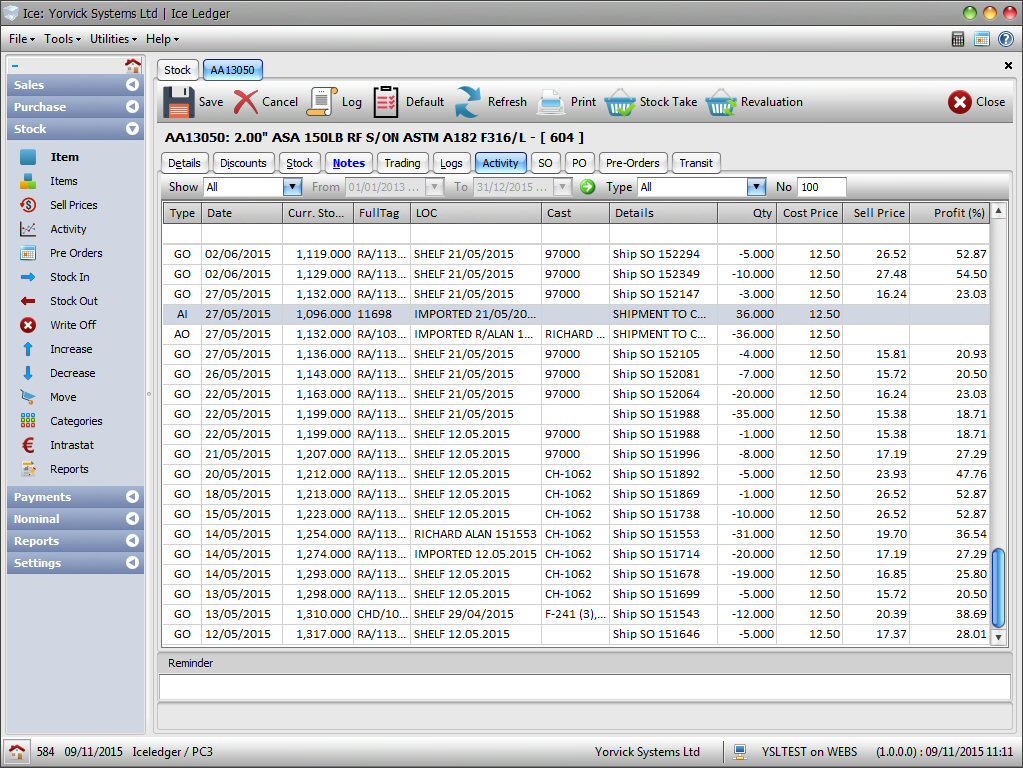Sort by the Date column header
Screen dimensions: 1023x768
(x=242, y=213)
